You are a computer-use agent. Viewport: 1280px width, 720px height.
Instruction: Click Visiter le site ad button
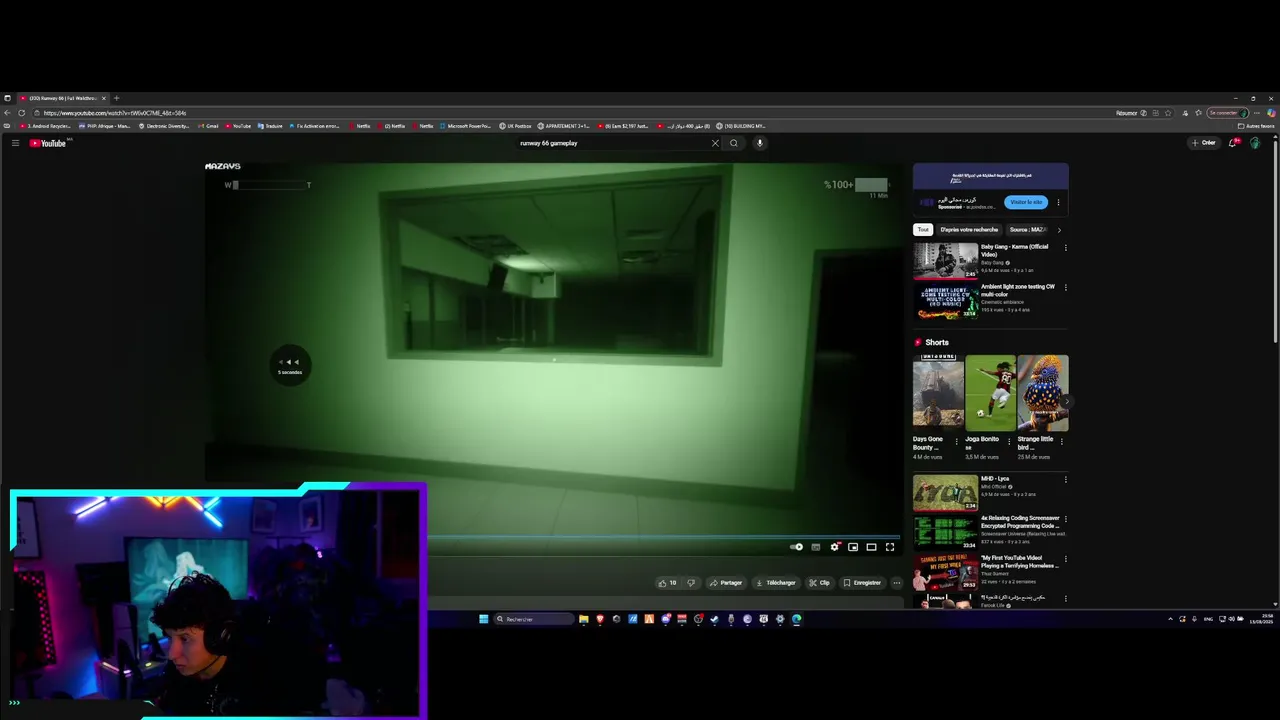coord(1026,202)
